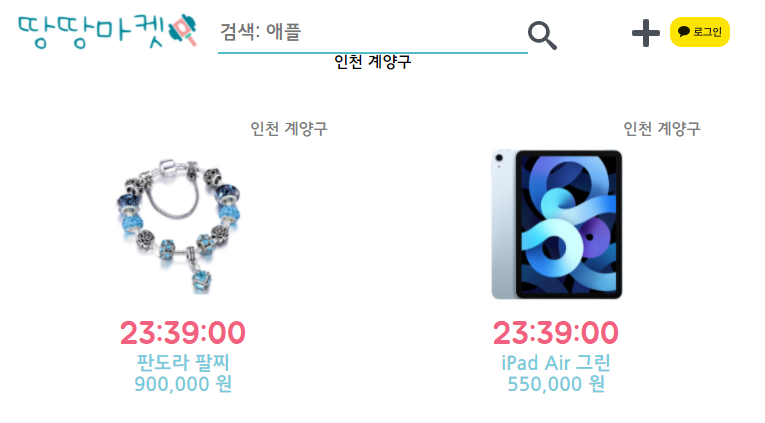Click the iPad Air 그린 title
The image size is (765, 423).
pos(556,363)
